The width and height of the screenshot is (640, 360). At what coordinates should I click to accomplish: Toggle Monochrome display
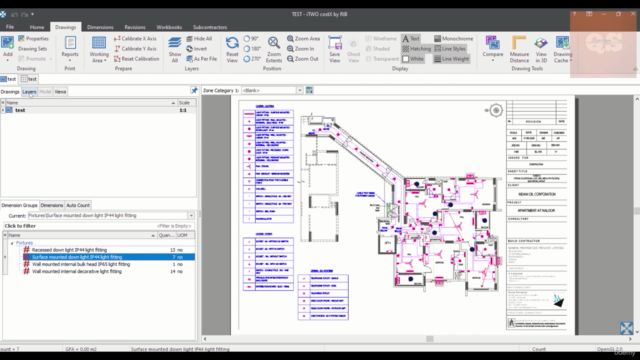[x=453, y=38]
